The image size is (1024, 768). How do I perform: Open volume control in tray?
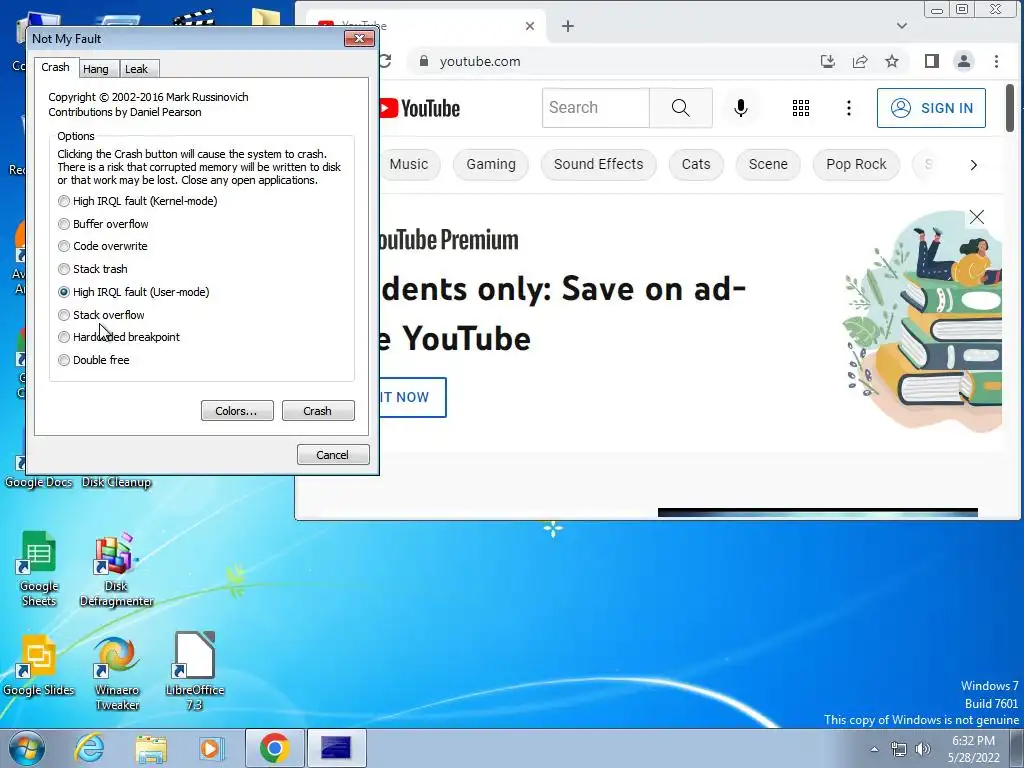coord(922,749)
